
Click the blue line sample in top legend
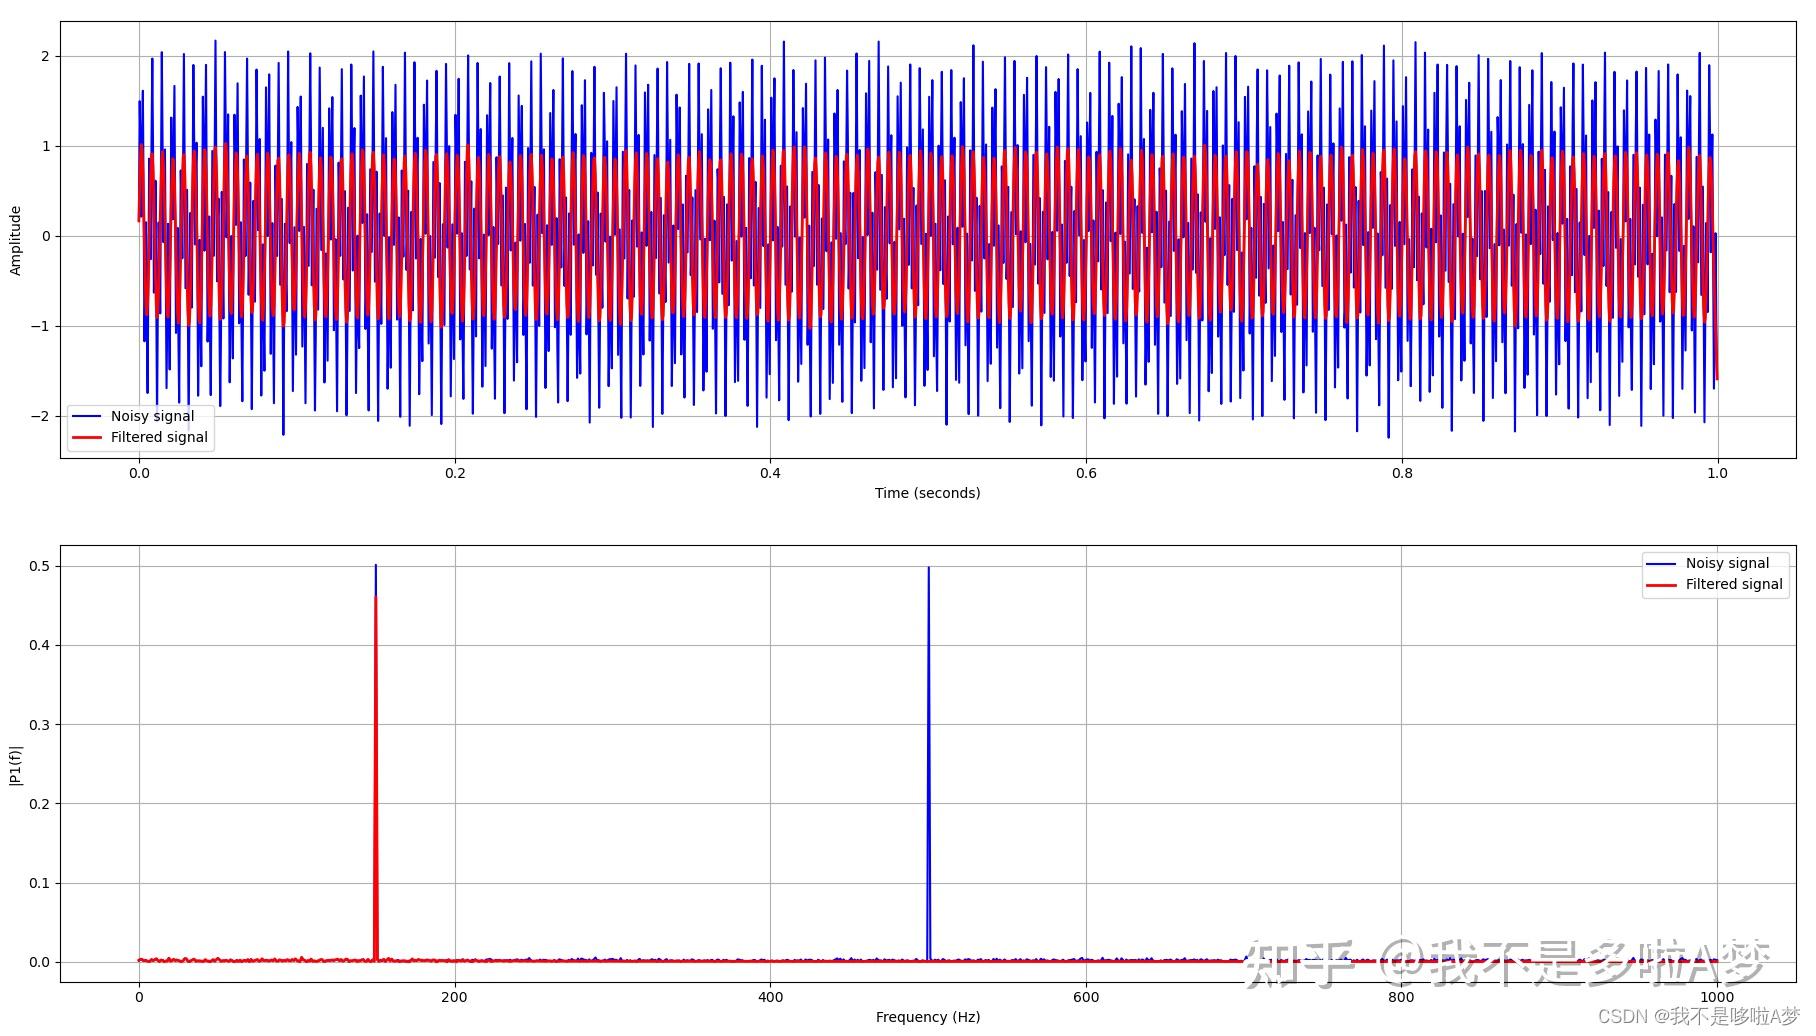(87, 416)
